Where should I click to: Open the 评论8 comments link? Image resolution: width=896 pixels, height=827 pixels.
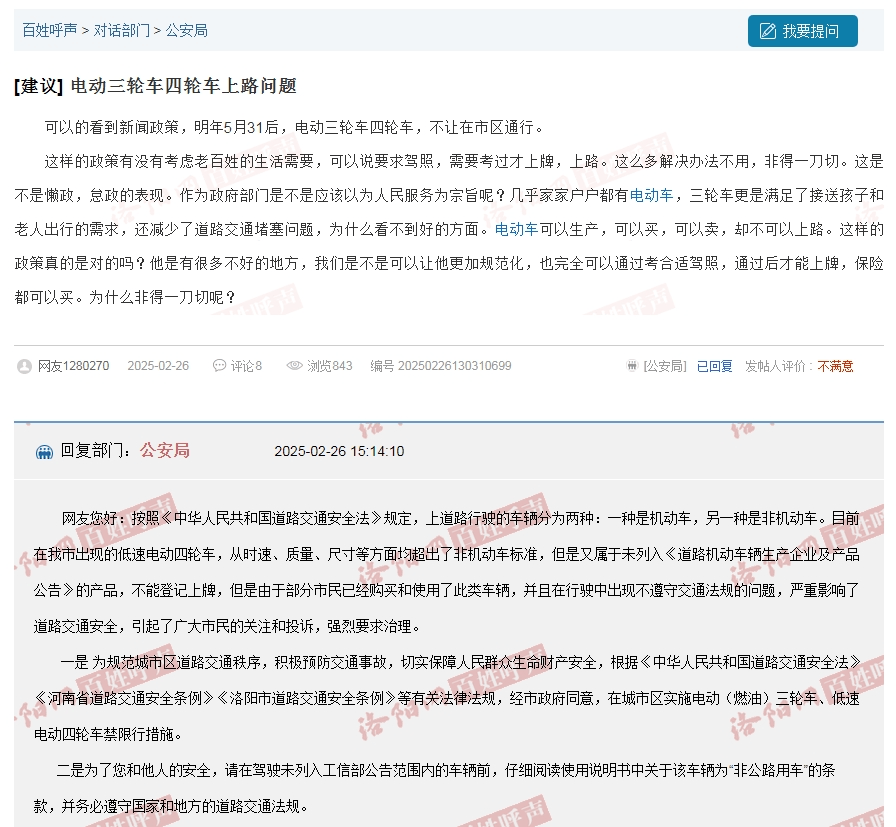(x=246, y=366)
